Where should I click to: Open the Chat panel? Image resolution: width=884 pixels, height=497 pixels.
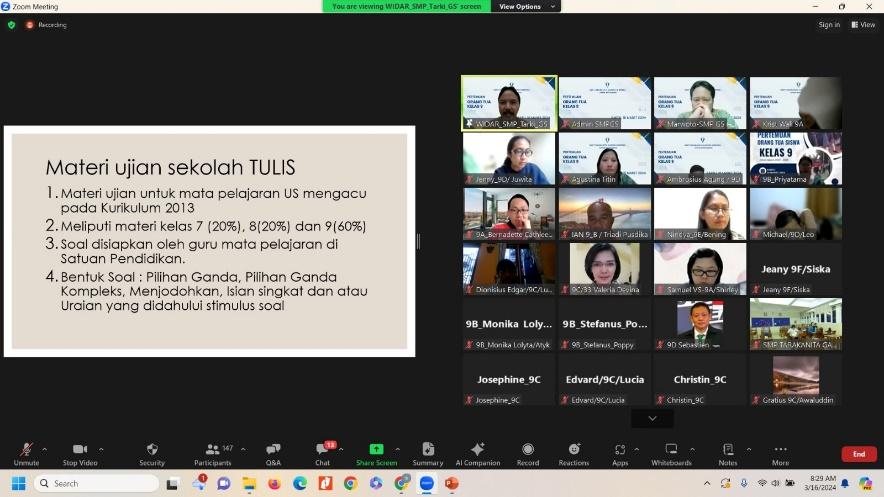click(323, 454)
